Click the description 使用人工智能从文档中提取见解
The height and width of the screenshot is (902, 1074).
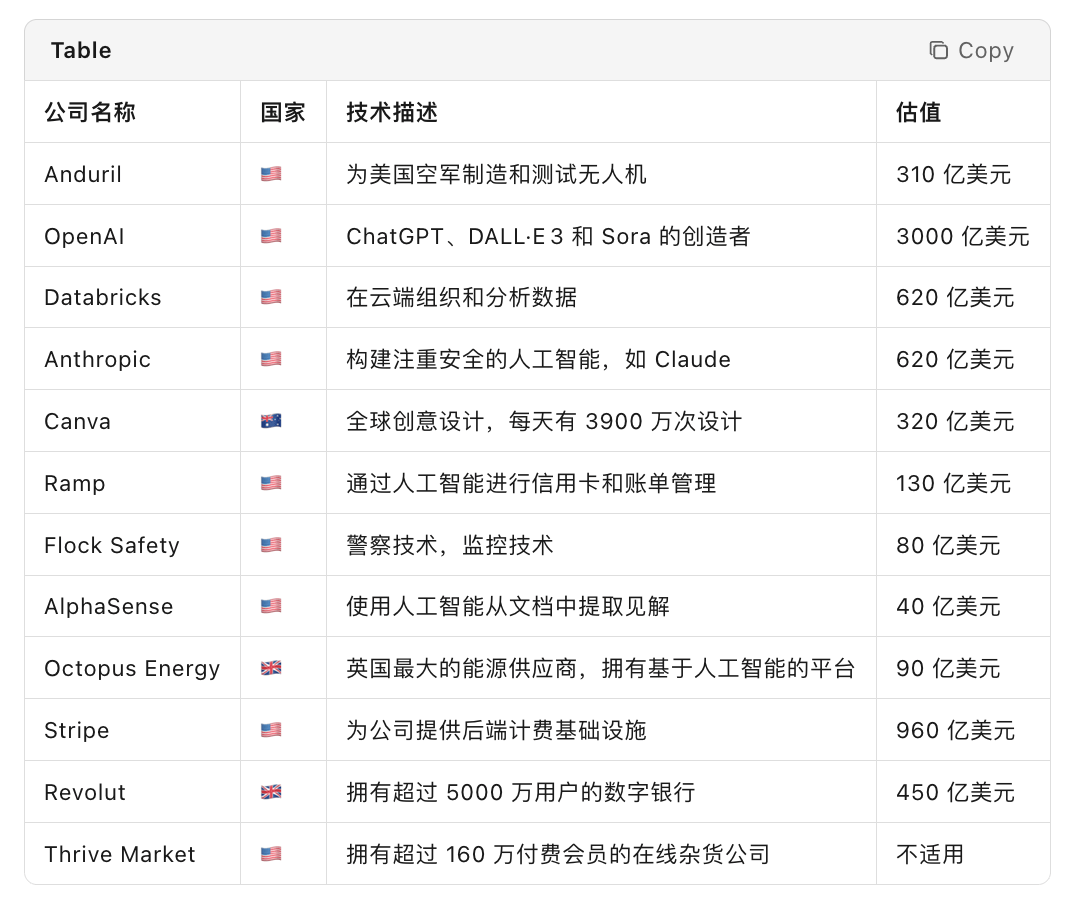coord(508,606)
